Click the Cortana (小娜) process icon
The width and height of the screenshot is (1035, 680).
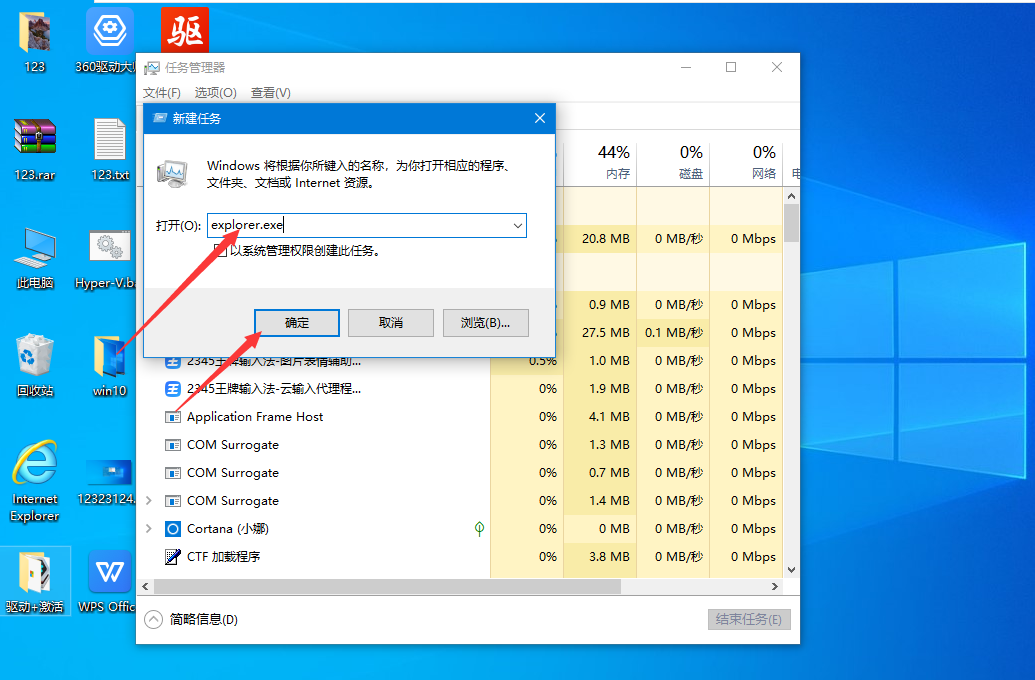tap(172, 529)
